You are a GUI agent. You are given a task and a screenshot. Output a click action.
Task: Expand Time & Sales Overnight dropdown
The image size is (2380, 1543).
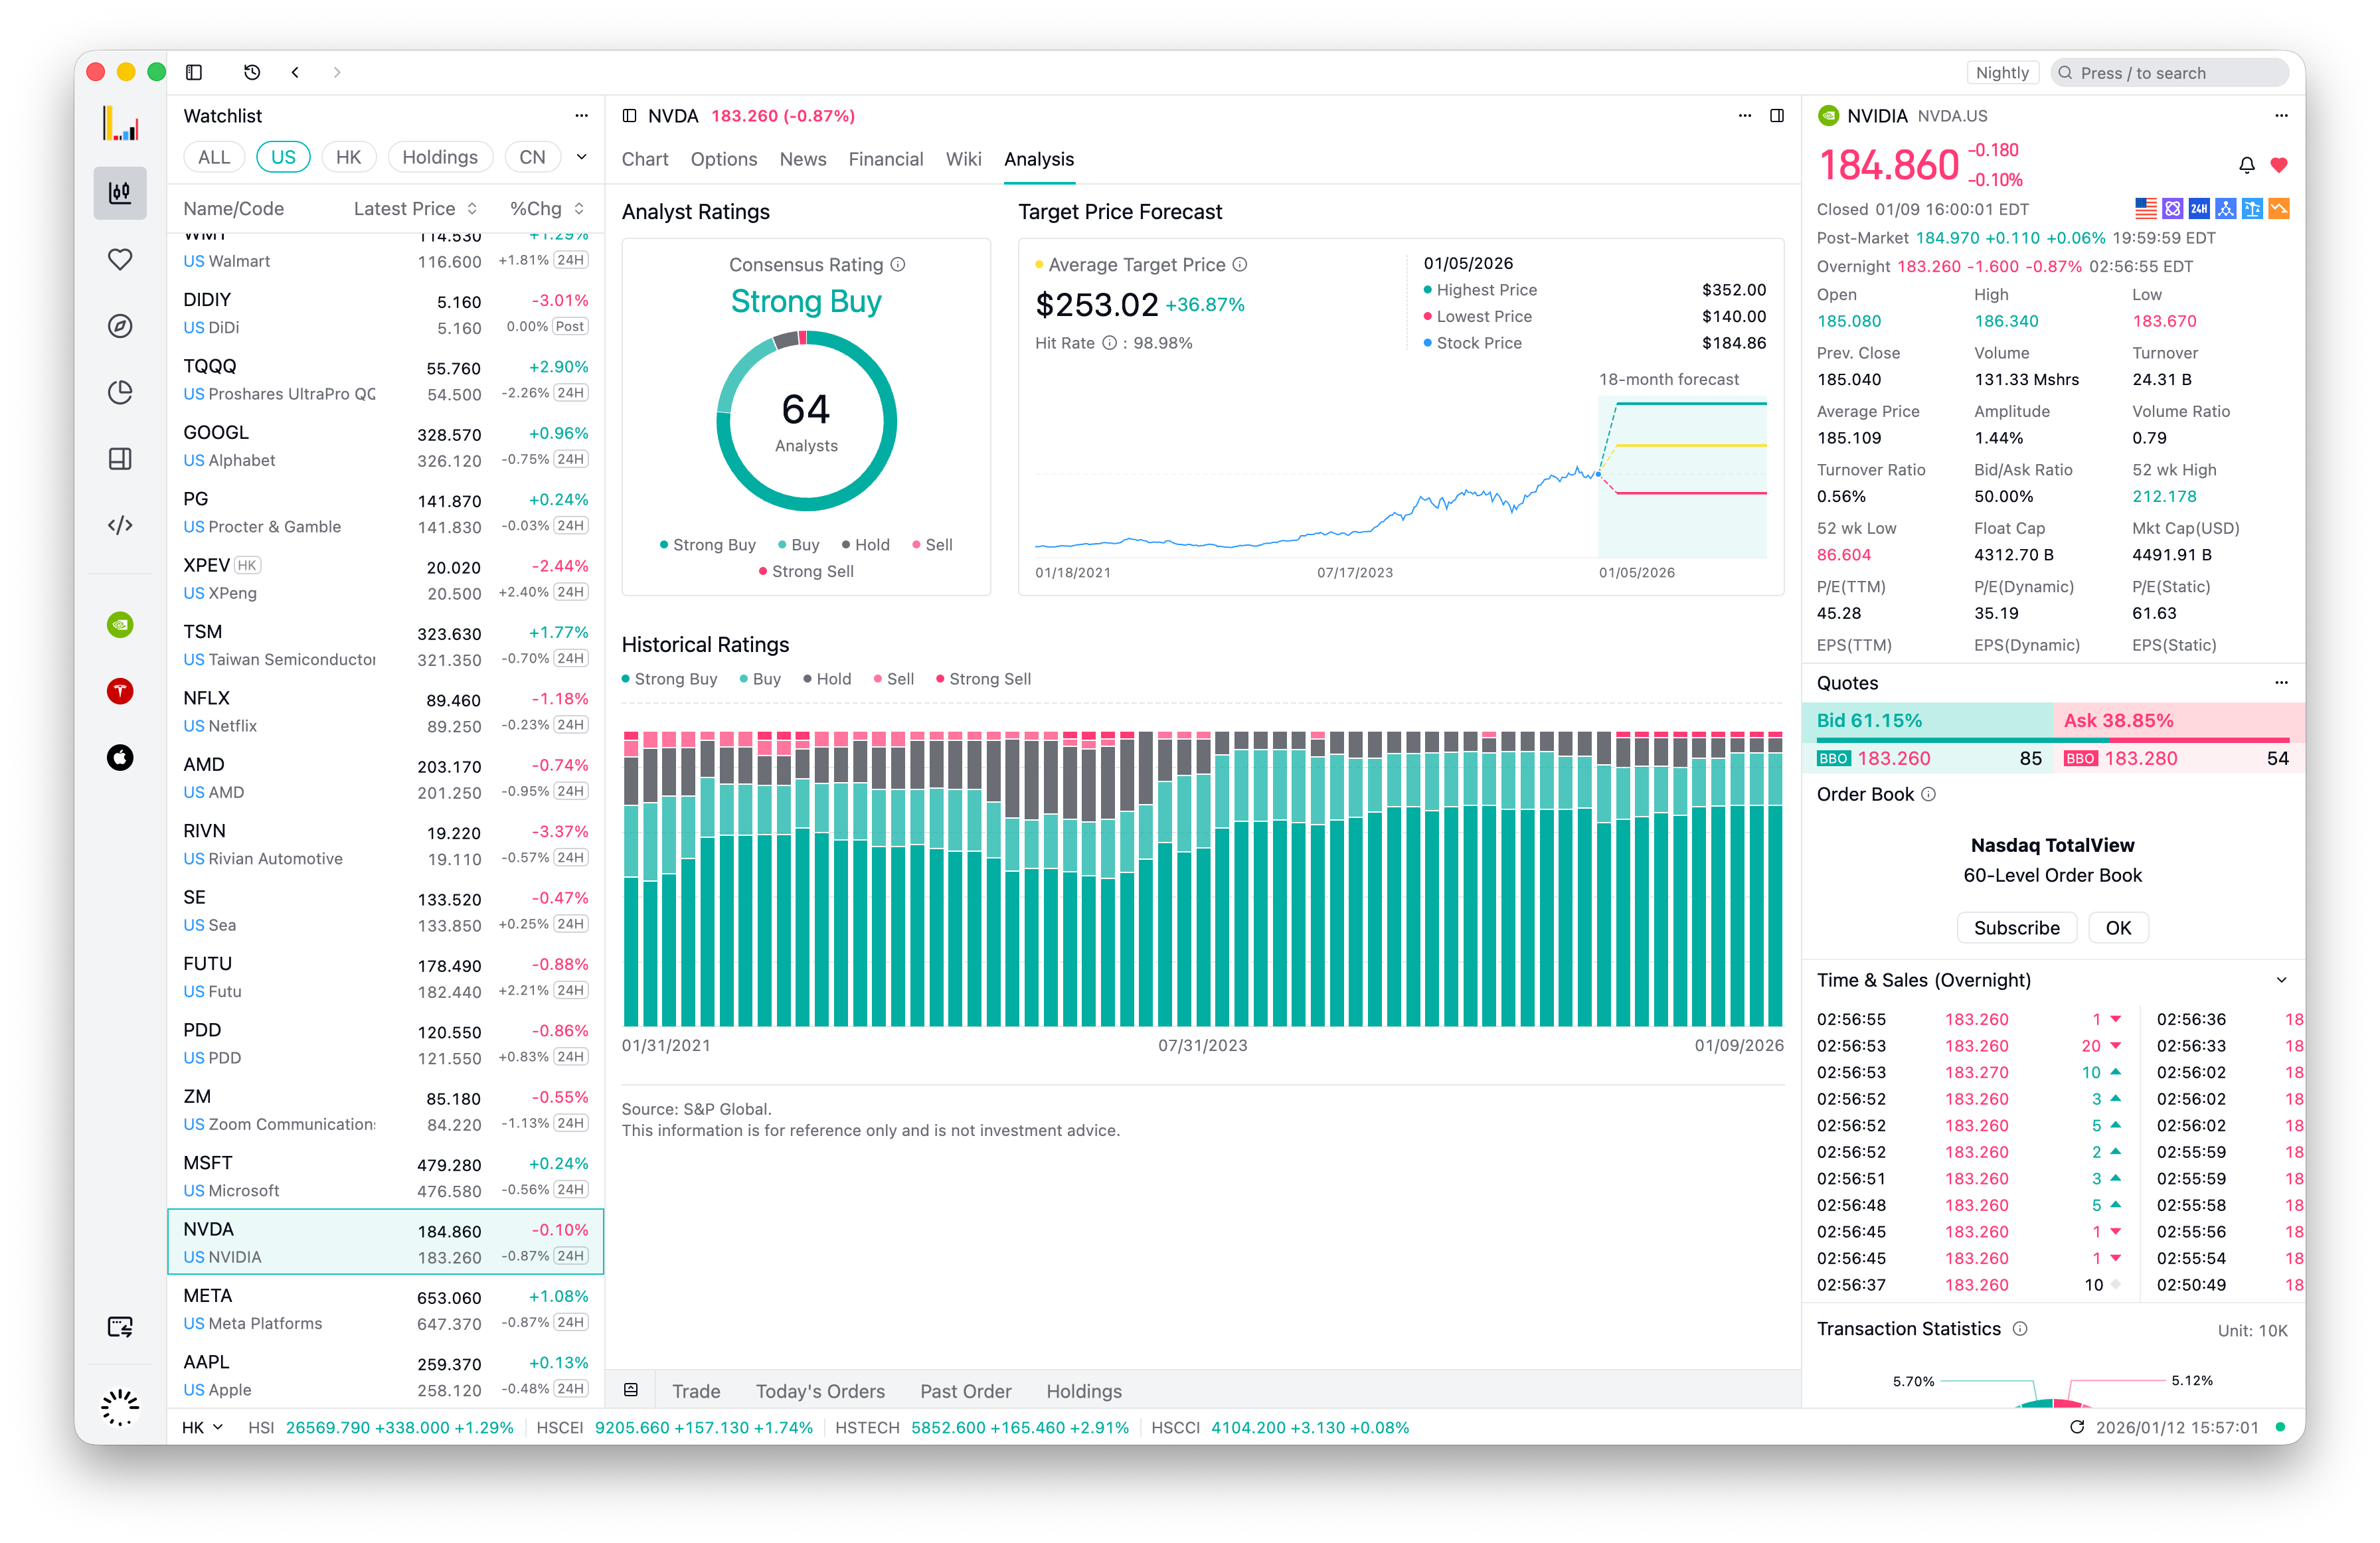point(2281,980)
